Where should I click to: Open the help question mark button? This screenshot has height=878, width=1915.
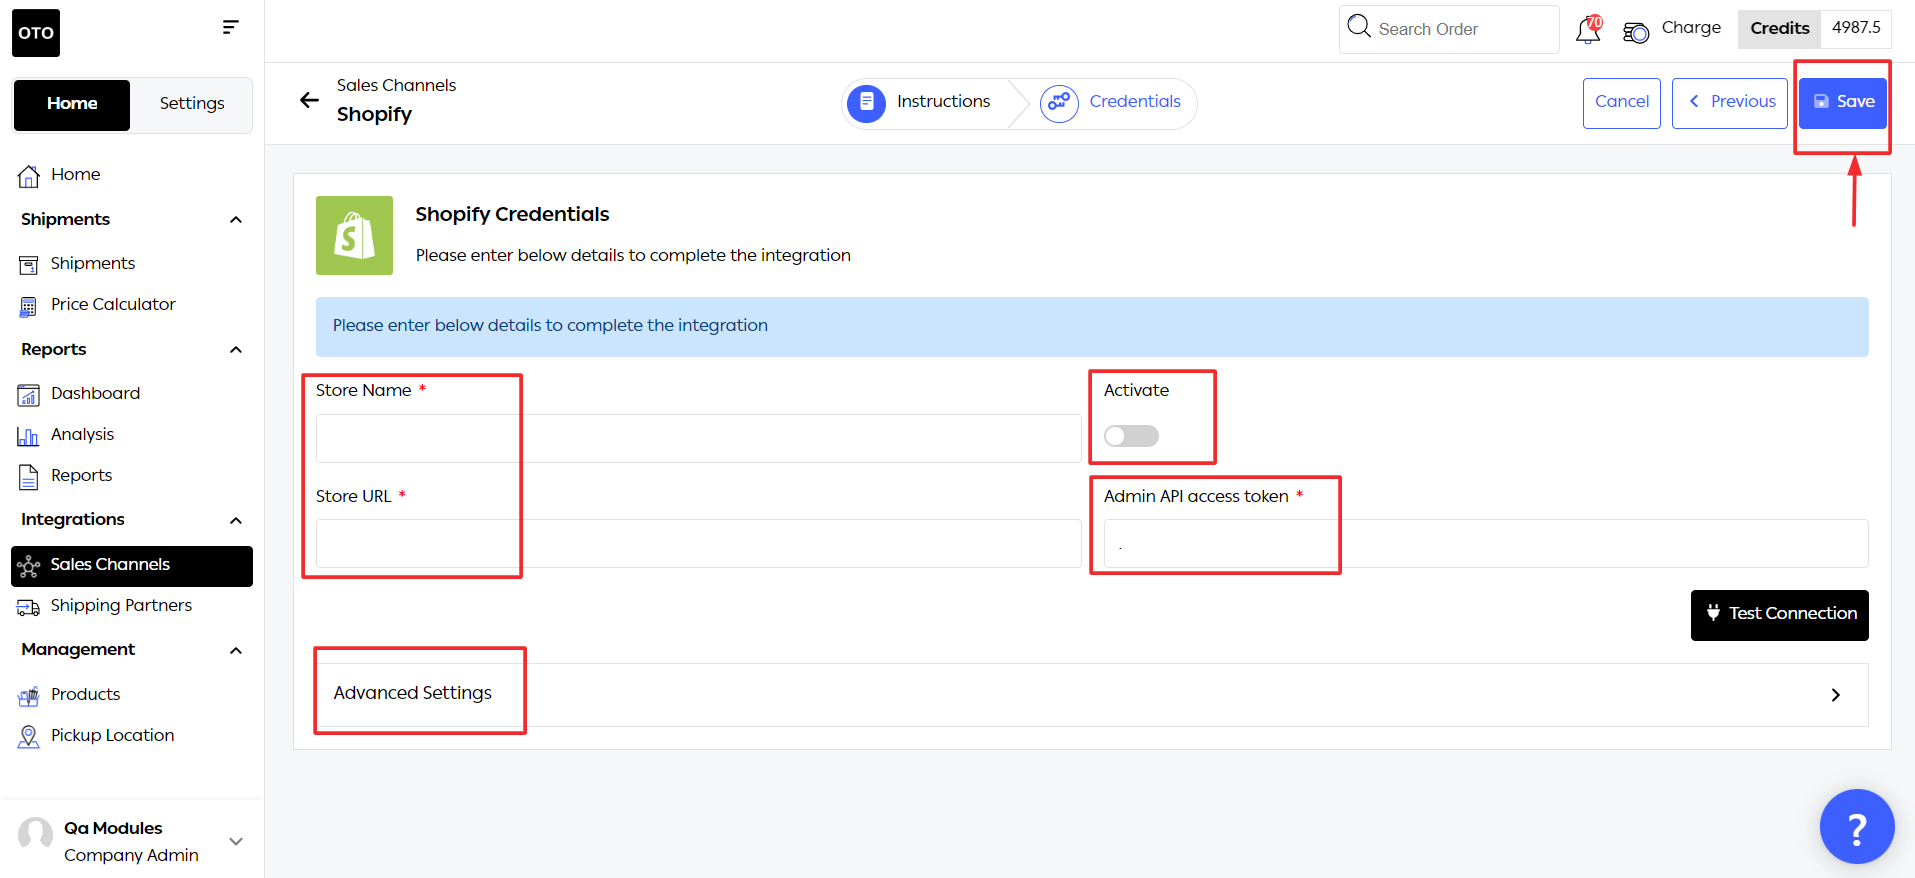(1857, 827)
